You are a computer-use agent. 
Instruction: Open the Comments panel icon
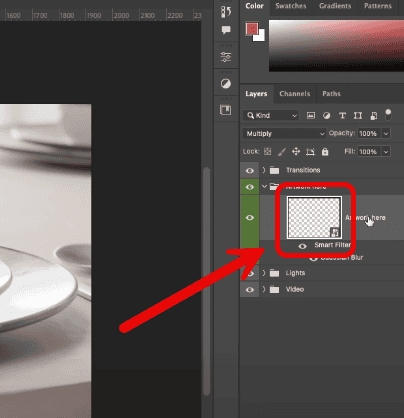coord(226,30)
